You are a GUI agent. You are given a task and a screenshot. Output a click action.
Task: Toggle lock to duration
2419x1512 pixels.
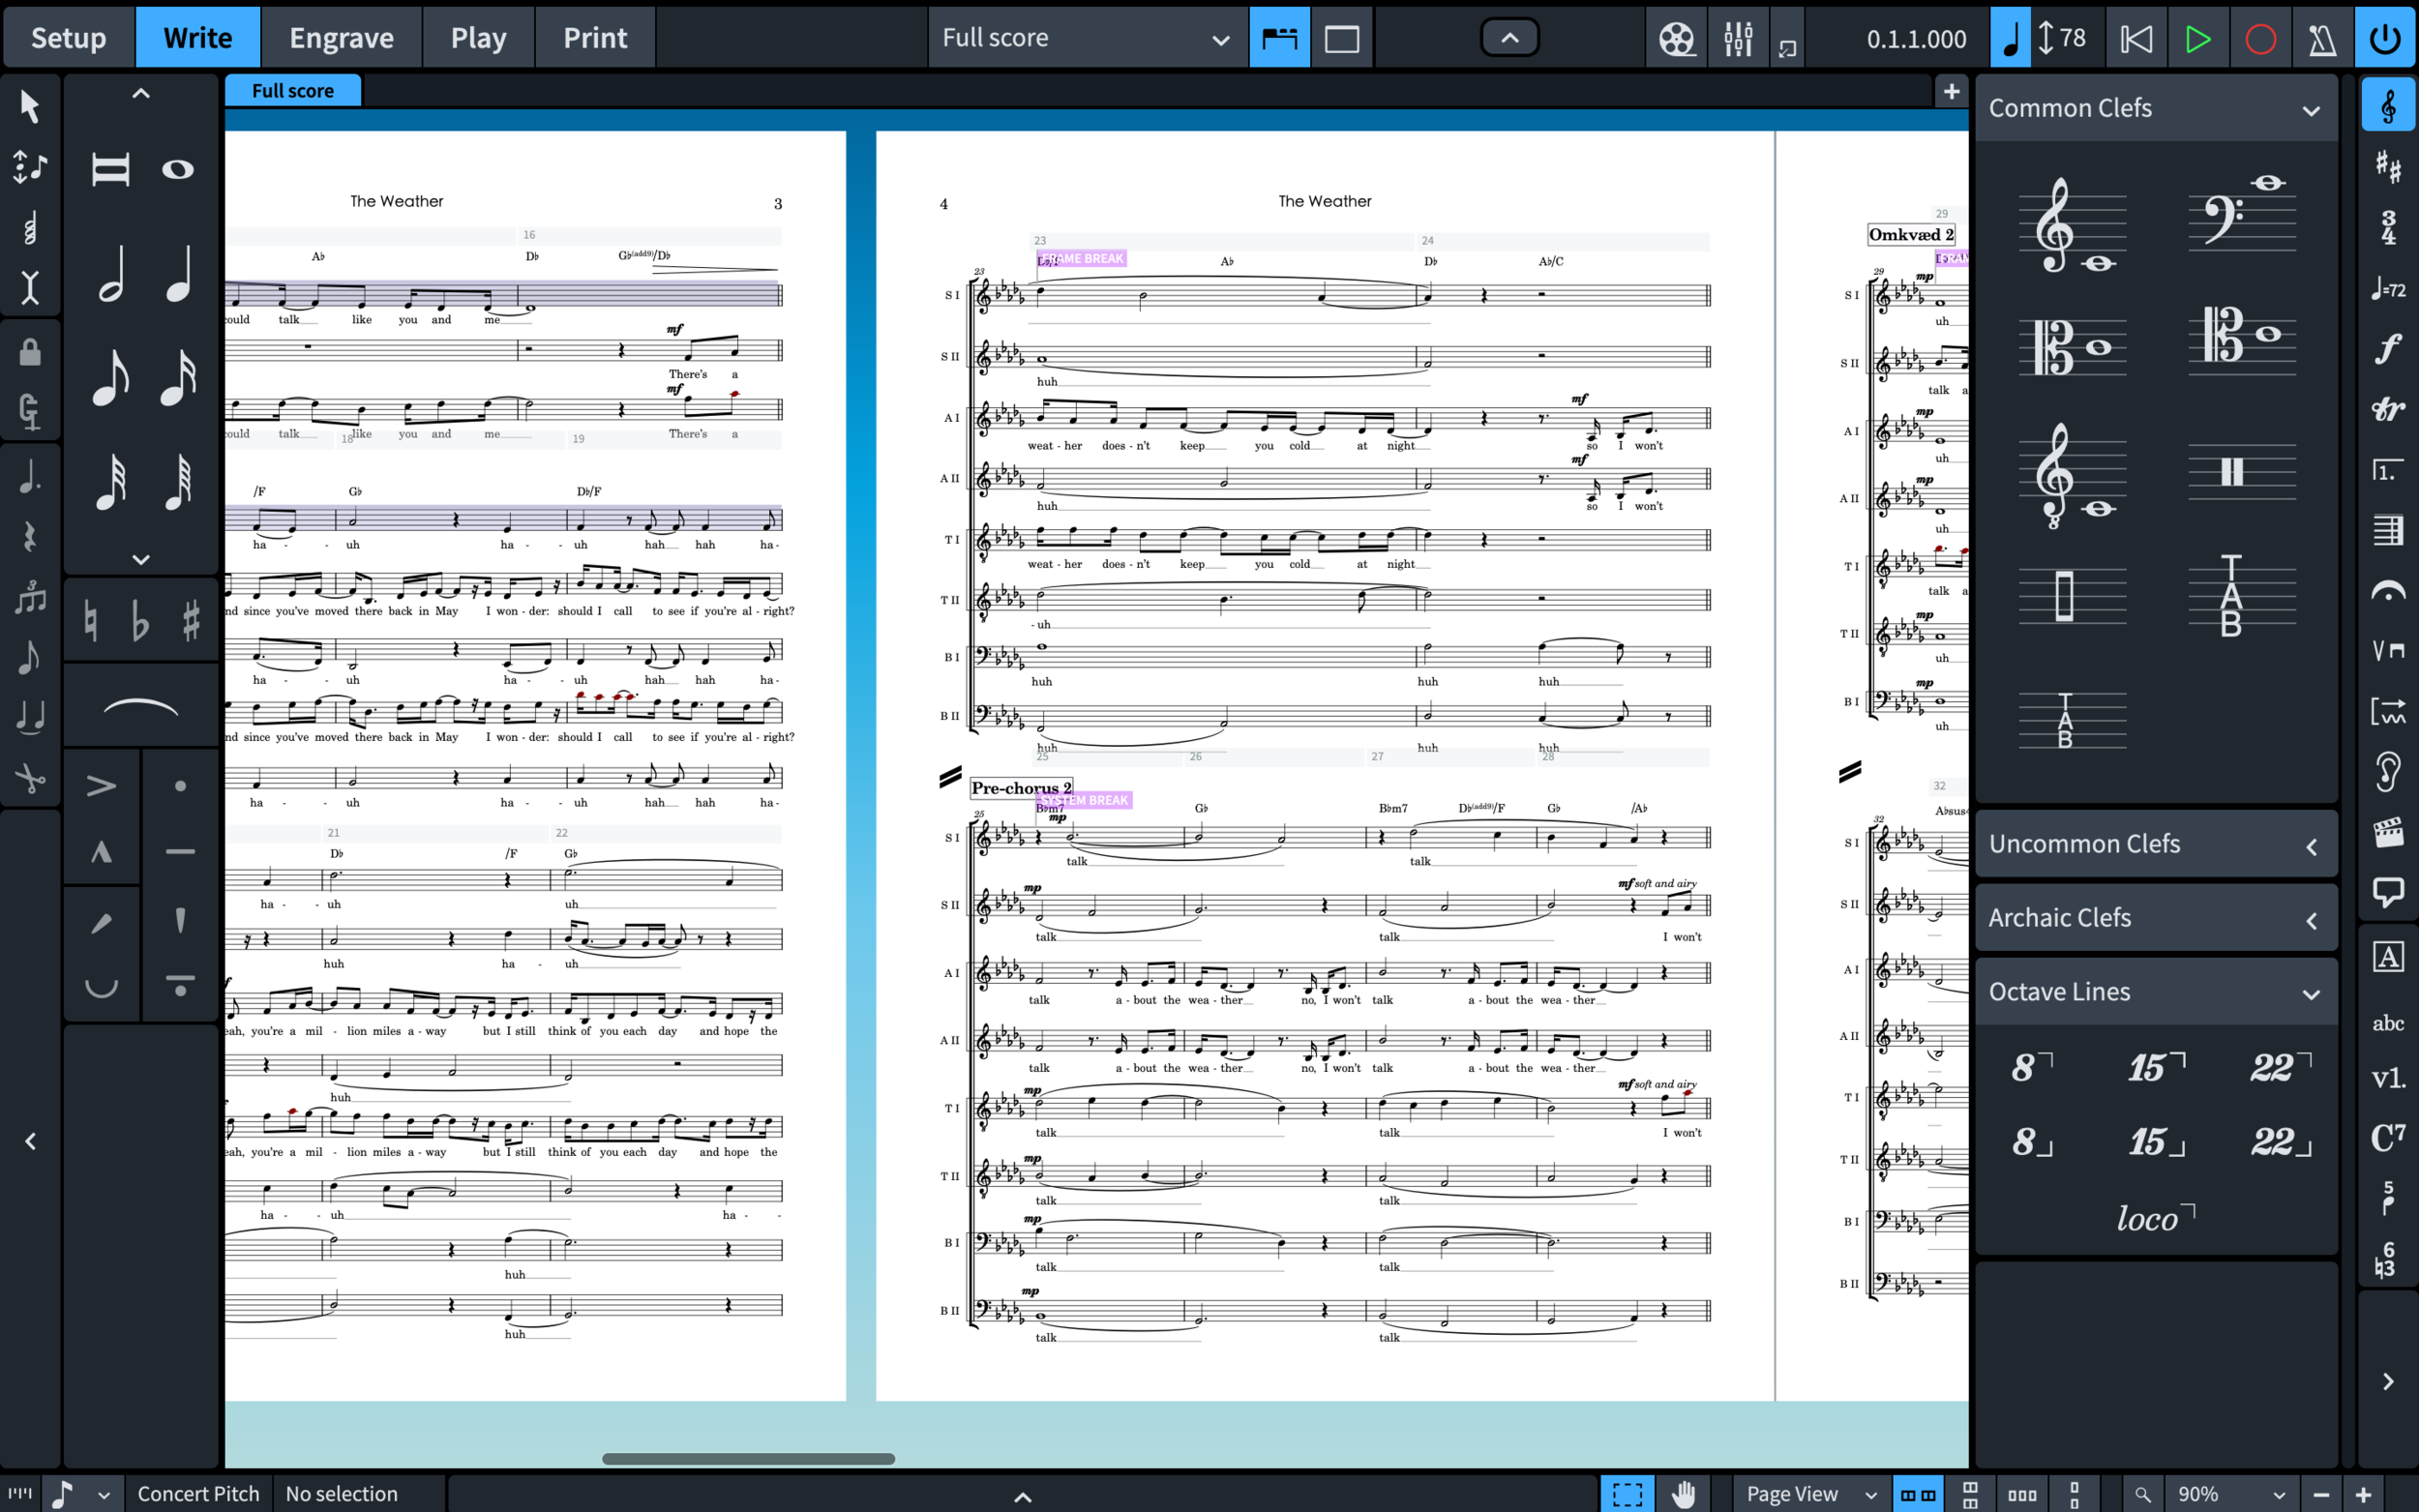(30, 352)
